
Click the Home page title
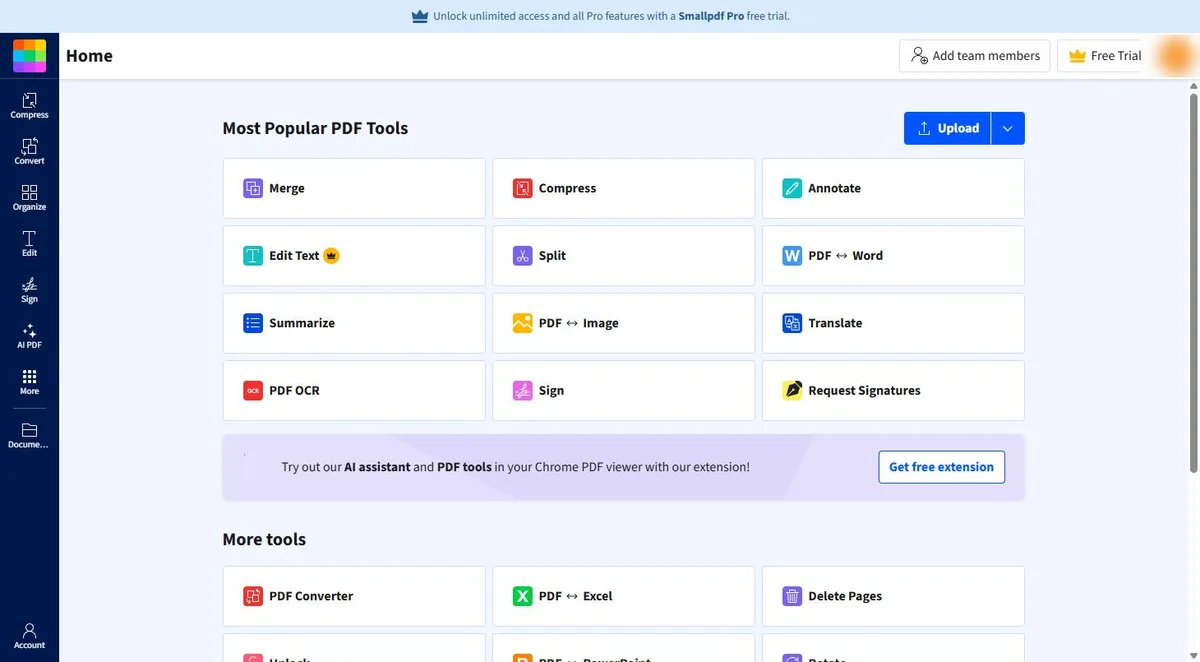pyautogui.click(x=89, y=56)
